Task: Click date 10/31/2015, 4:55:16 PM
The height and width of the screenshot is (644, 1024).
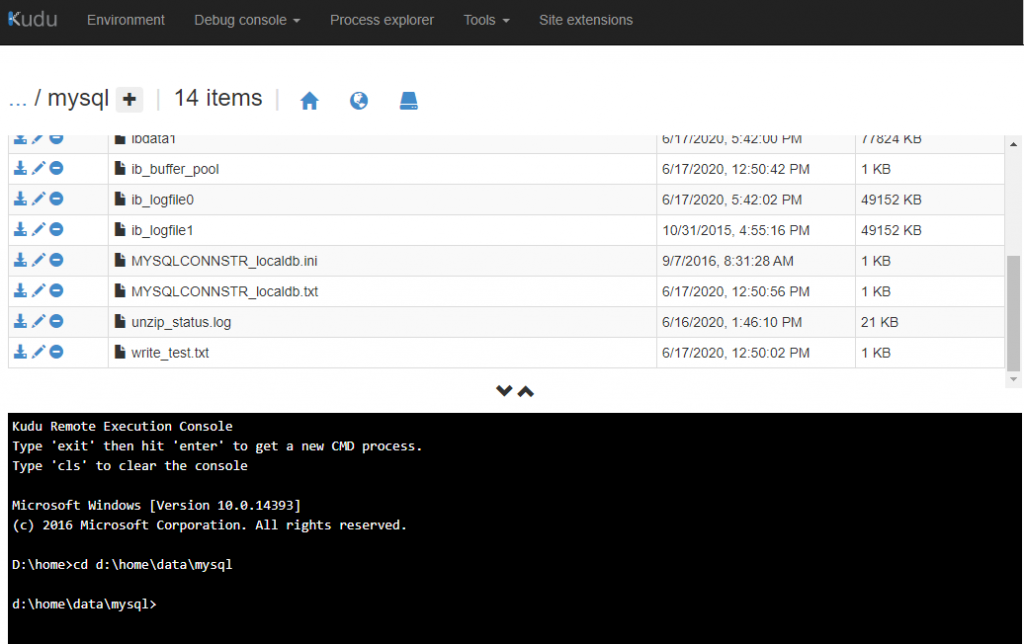Action: (735, 231)
